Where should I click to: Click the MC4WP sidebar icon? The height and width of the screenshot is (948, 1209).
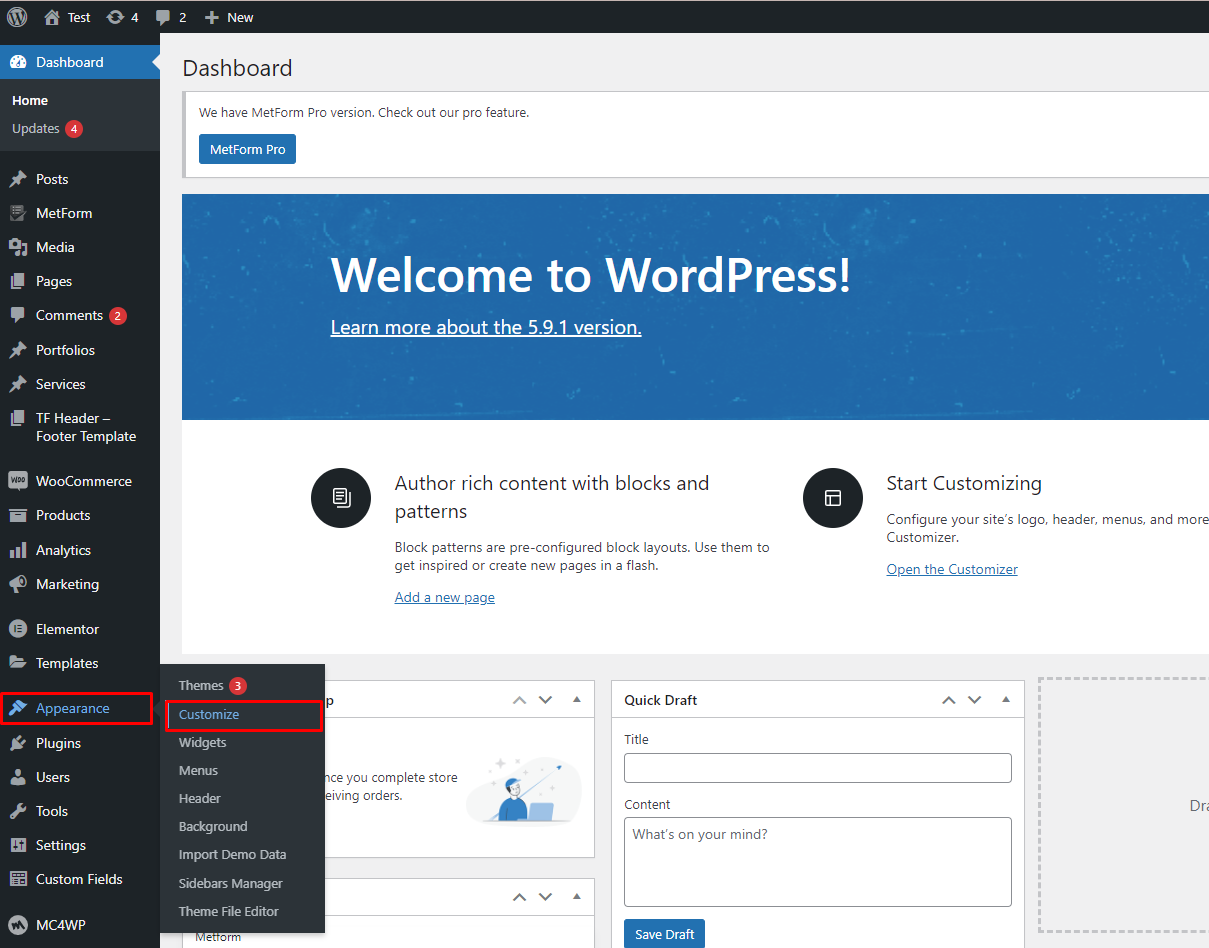pyautogui.click(x=18, y=925)
